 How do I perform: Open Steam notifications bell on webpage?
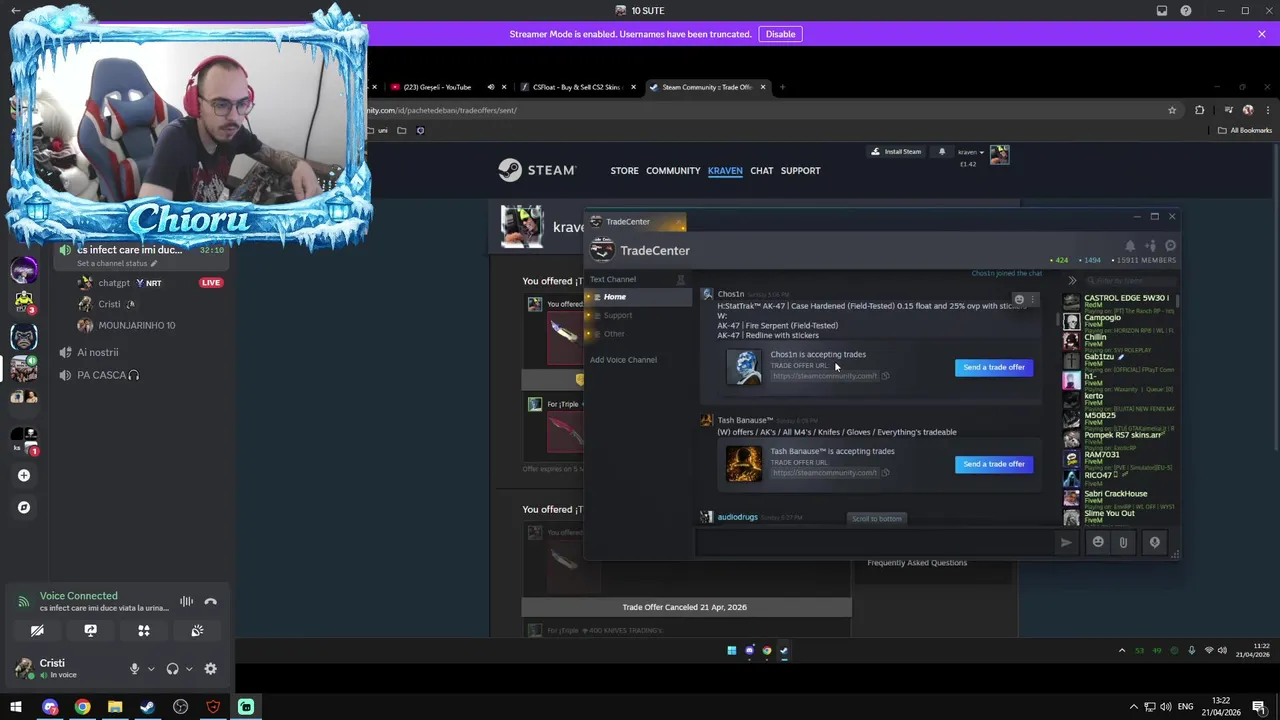941,152
